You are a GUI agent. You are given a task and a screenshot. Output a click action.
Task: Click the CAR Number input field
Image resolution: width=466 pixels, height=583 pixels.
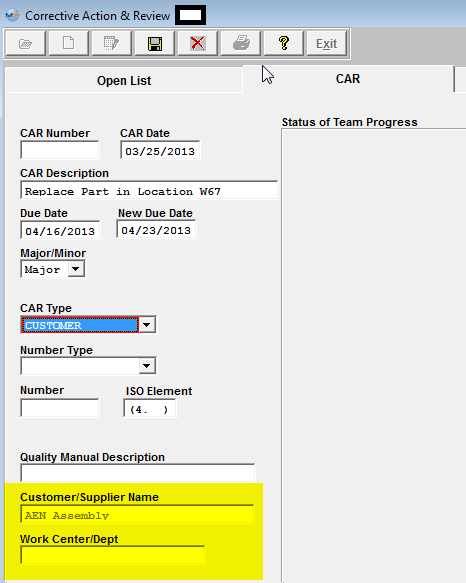(x=60, y=150)
